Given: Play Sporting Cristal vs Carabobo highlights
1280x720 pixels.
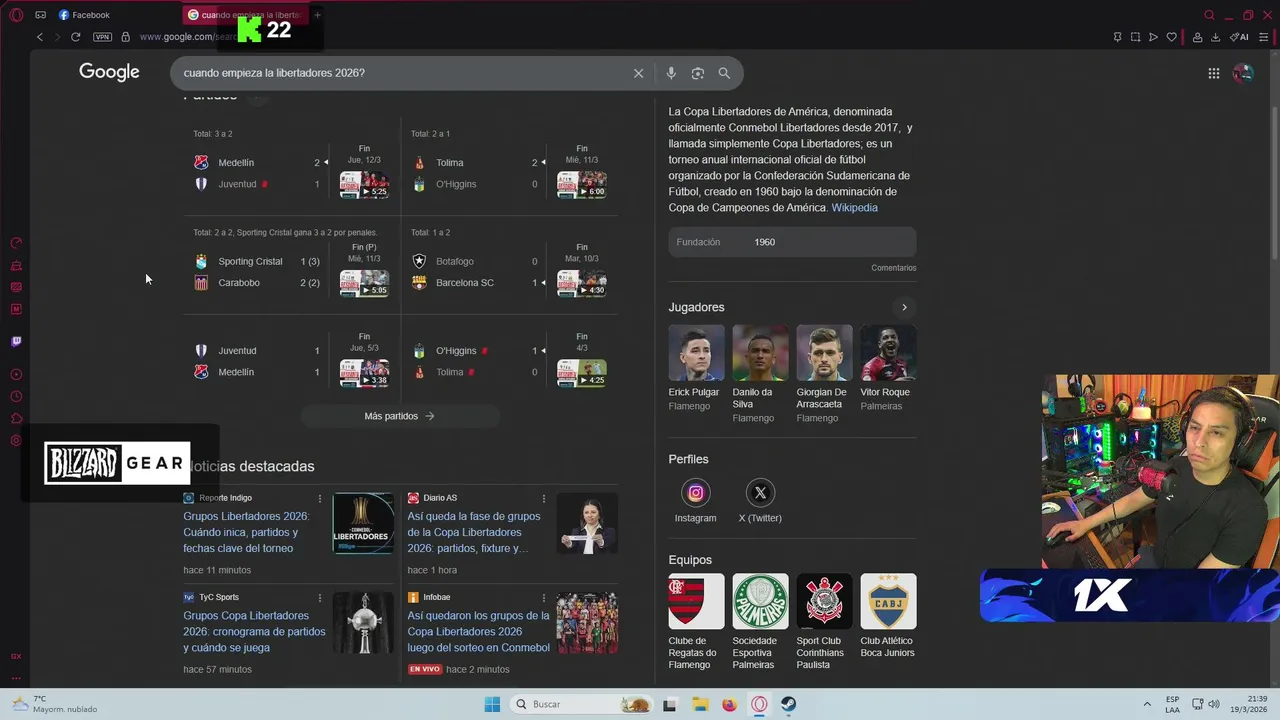Looking at the screenshot, I should point(364,284).
